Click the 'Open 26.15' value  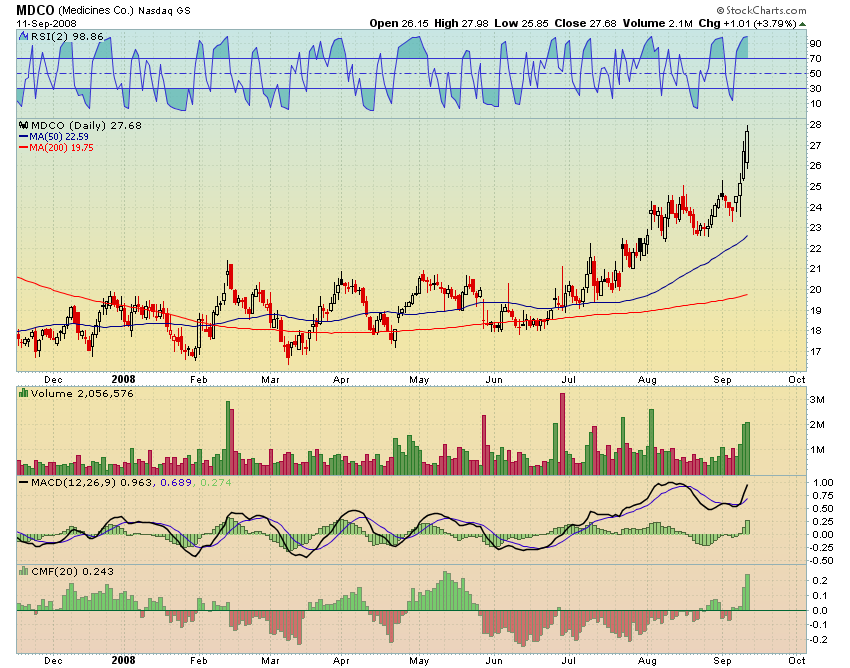[x=399, y=23]
